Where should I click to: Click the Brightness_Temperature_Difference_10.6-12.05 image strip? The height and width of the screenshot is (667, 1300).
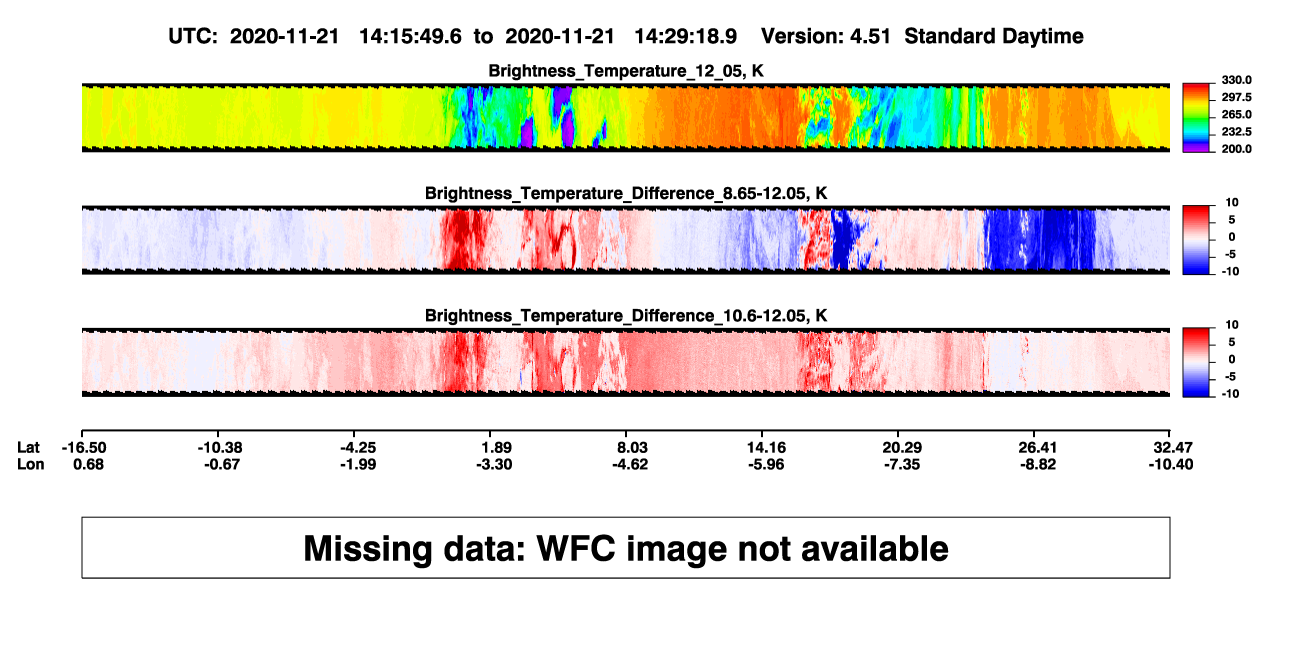tap(625, 362)
